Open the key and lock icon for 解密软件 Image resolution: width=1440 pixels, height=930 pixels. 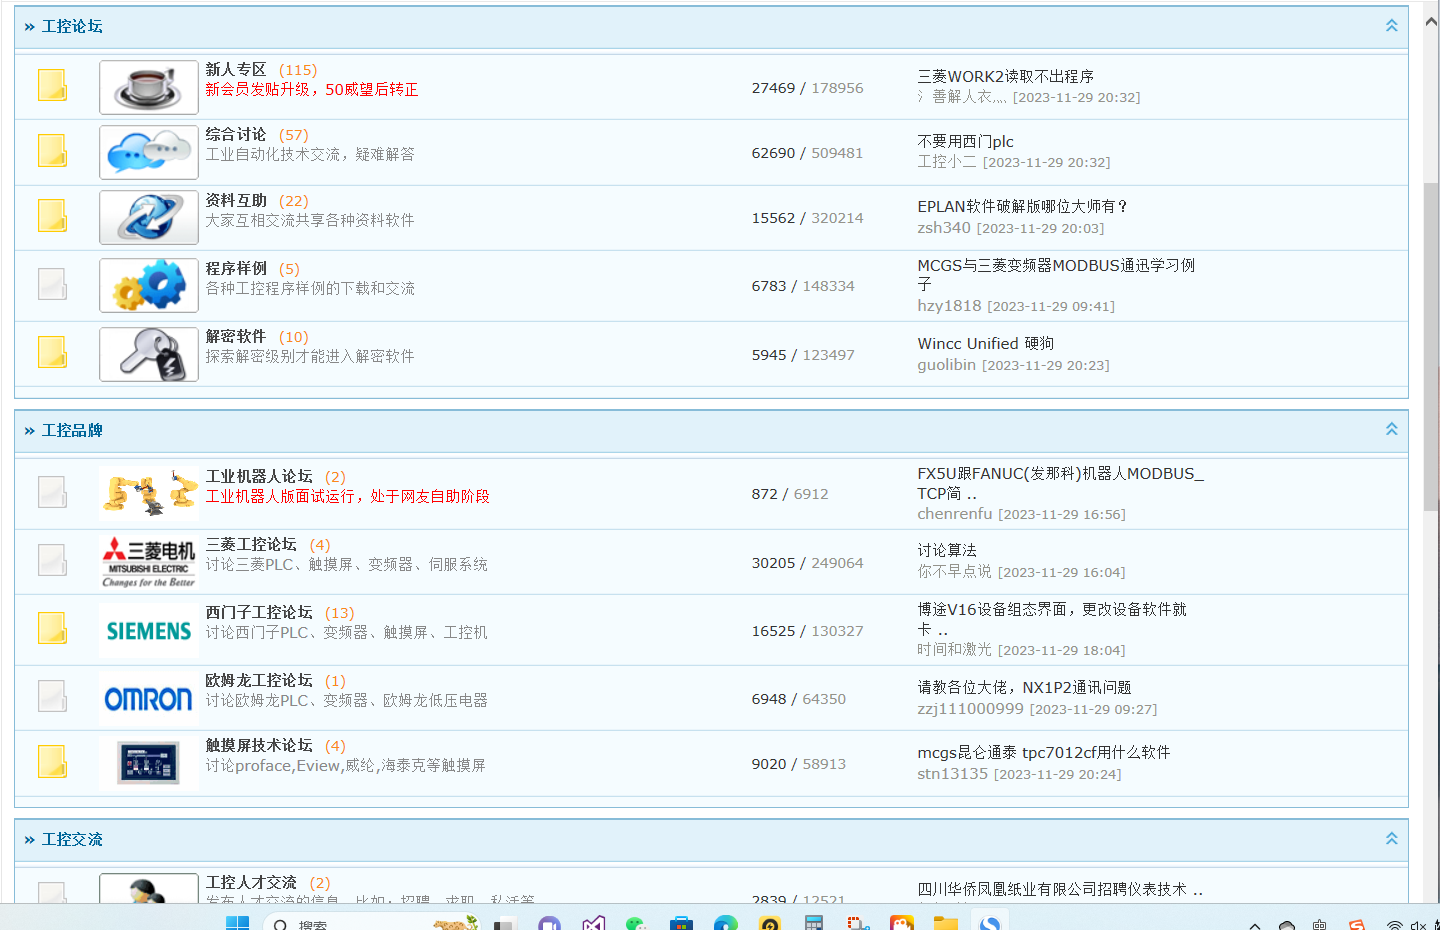tap(148, 354)
